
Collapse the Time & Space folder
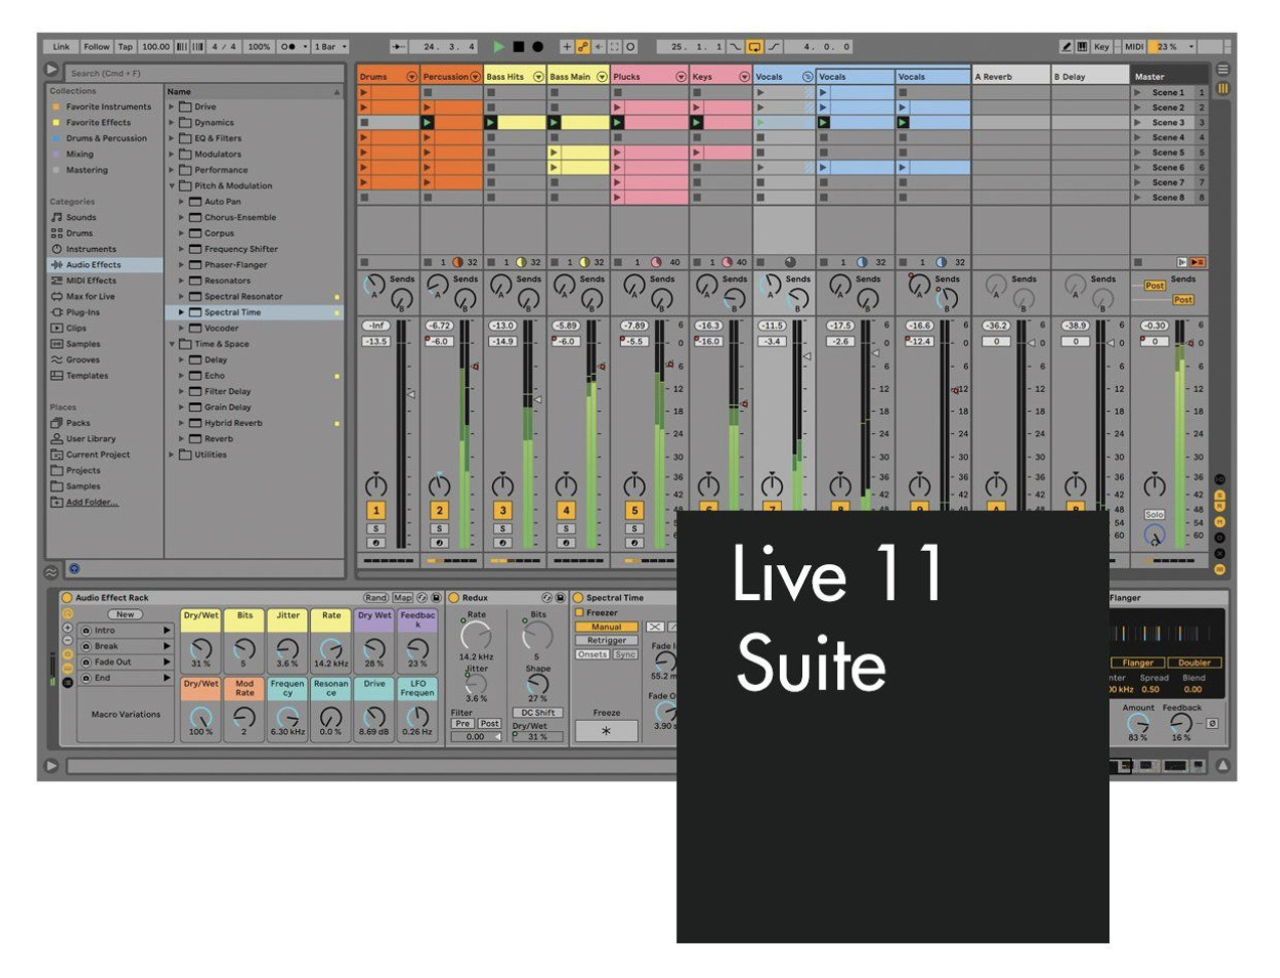pyautogui.click(x=171, y=343)
